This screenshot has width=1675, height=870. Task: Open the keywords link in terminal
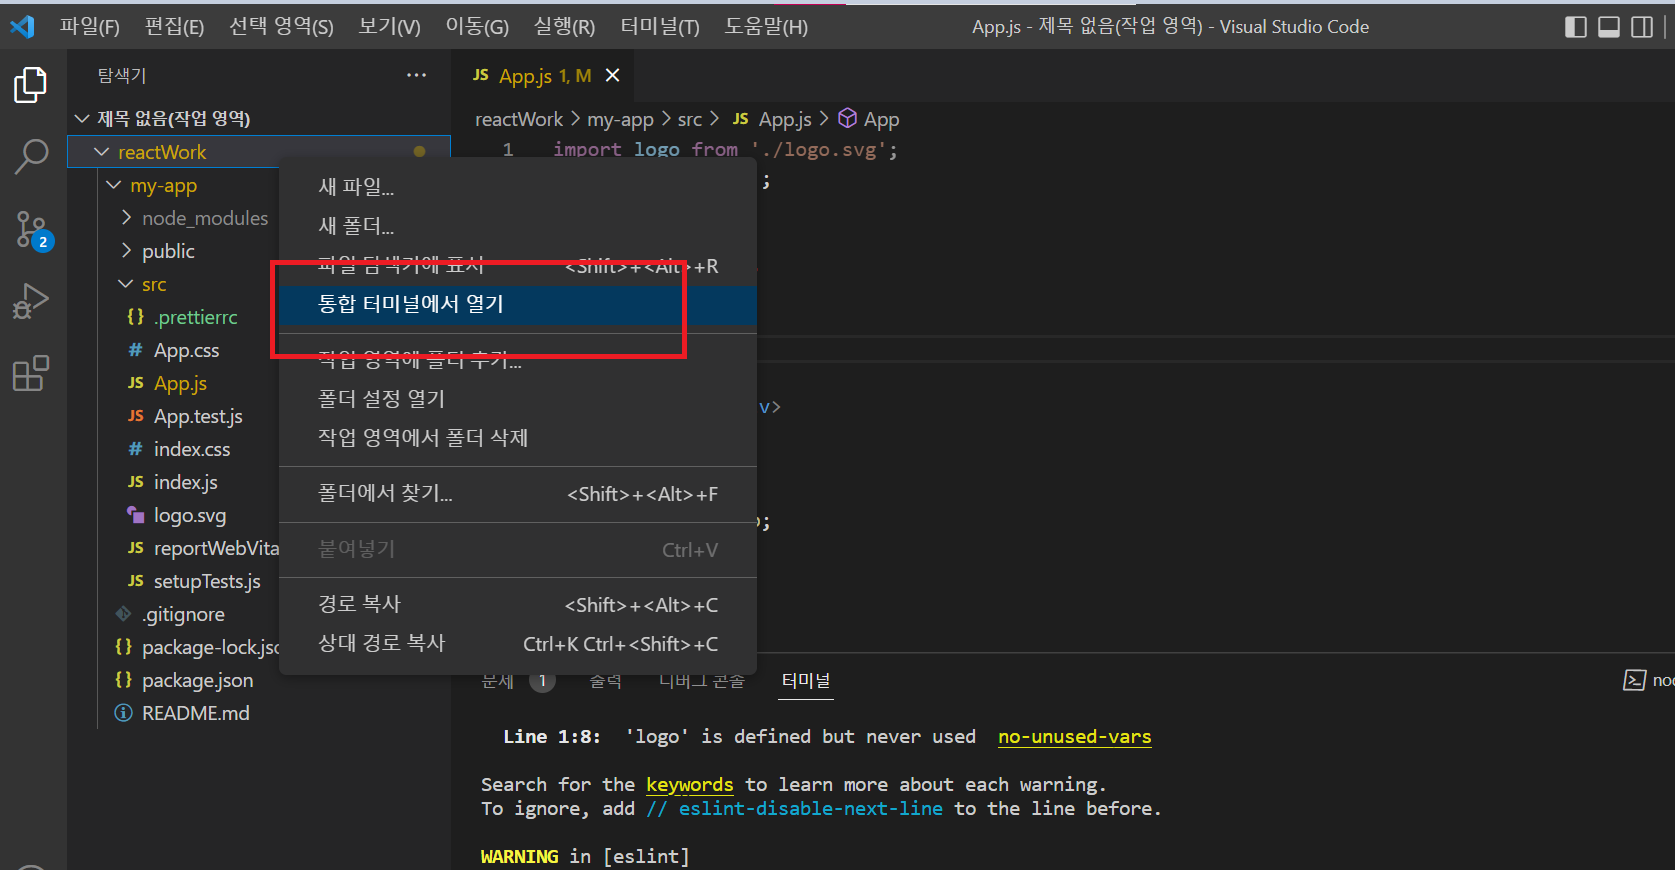point(689,785)
